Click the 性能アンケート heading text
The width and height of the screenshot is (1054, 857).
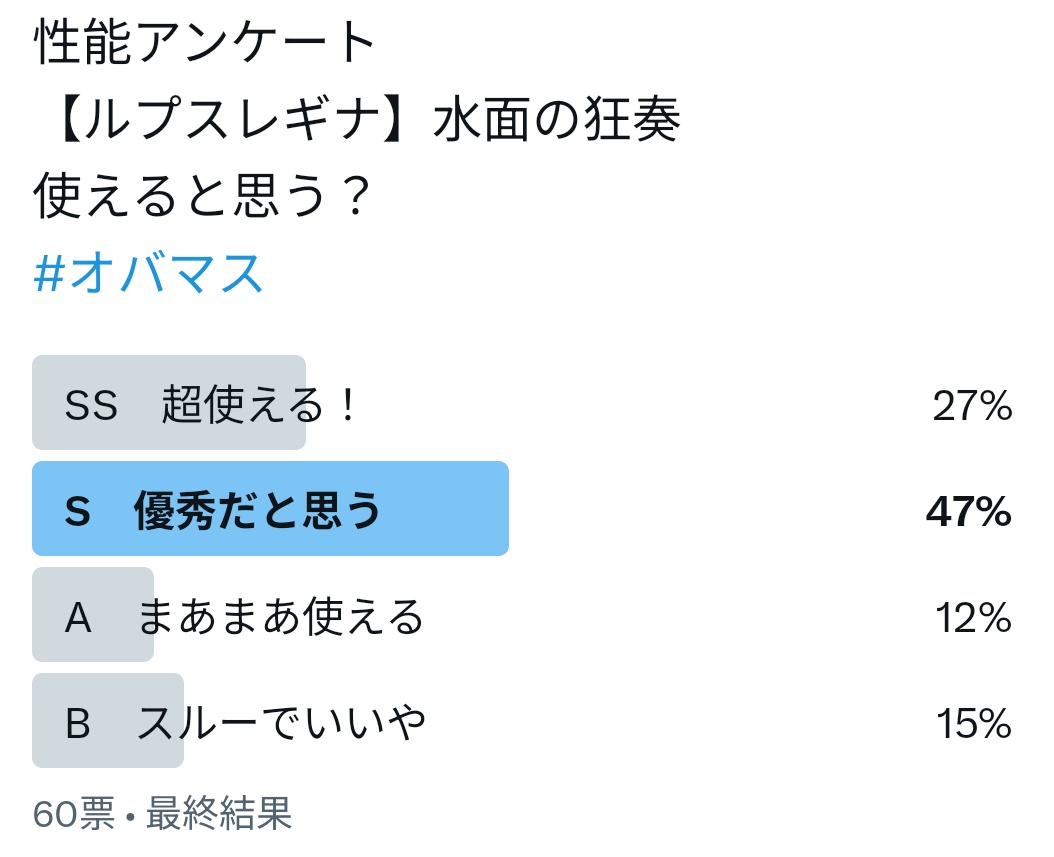204,42
